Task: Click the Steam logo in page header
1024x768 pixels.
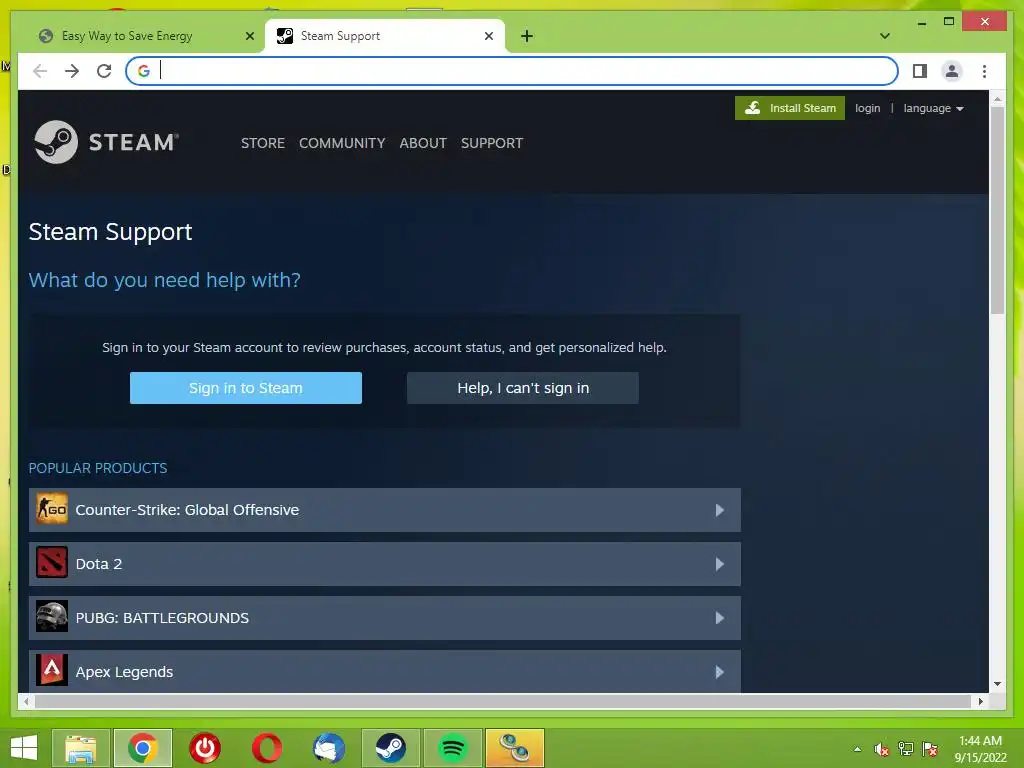Action: point(106,142)
